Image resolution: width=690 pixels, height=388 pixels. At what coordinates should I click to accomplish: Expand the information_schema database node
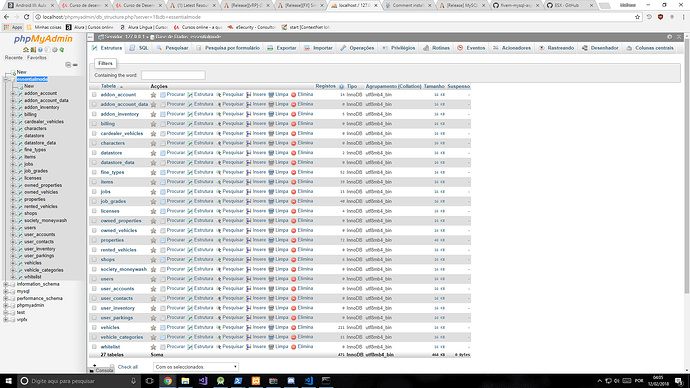click(x=6, y=284)
